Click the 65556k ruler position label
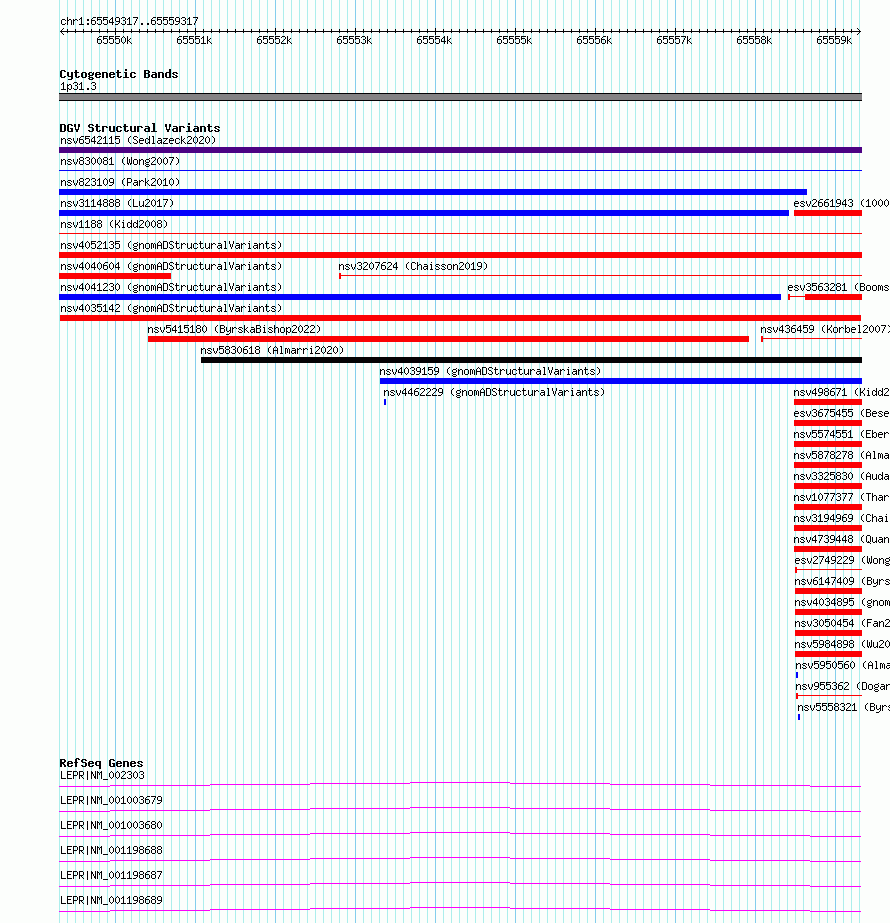 tap(595, 40)
